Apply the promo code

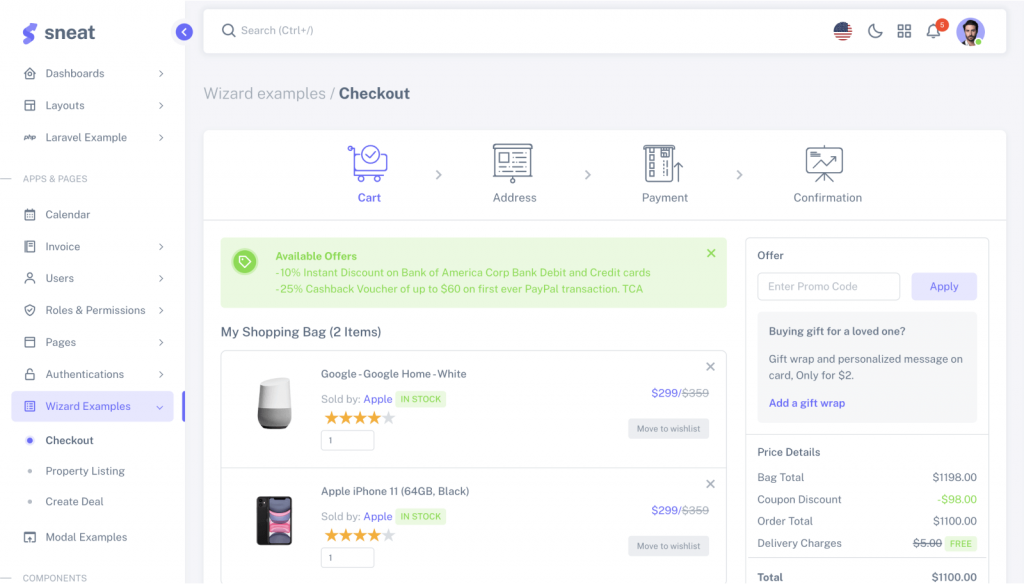pyautogui.click(x=943, y=286)
